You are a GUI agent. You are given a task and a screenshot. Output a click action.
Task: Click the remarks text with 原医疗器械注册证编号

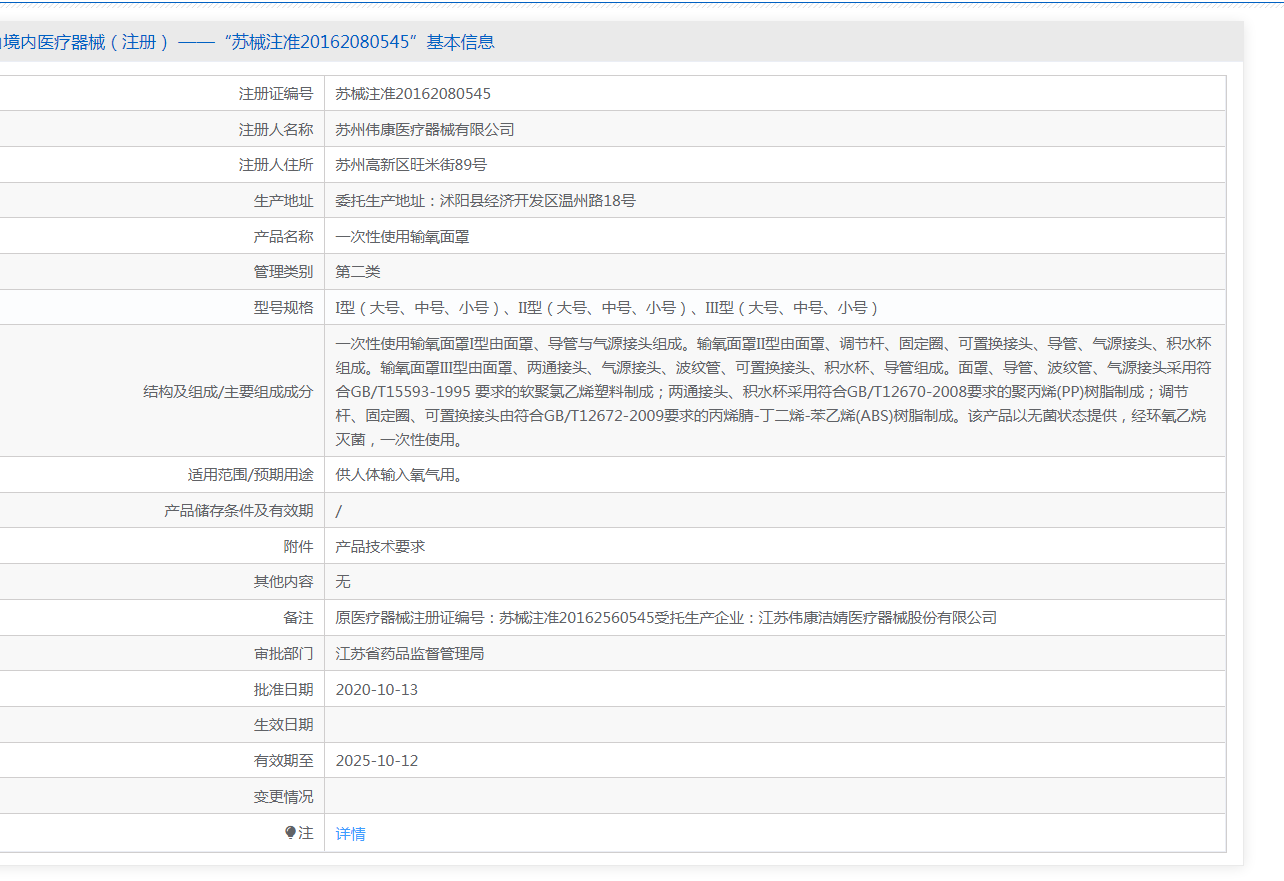point(666,618)
